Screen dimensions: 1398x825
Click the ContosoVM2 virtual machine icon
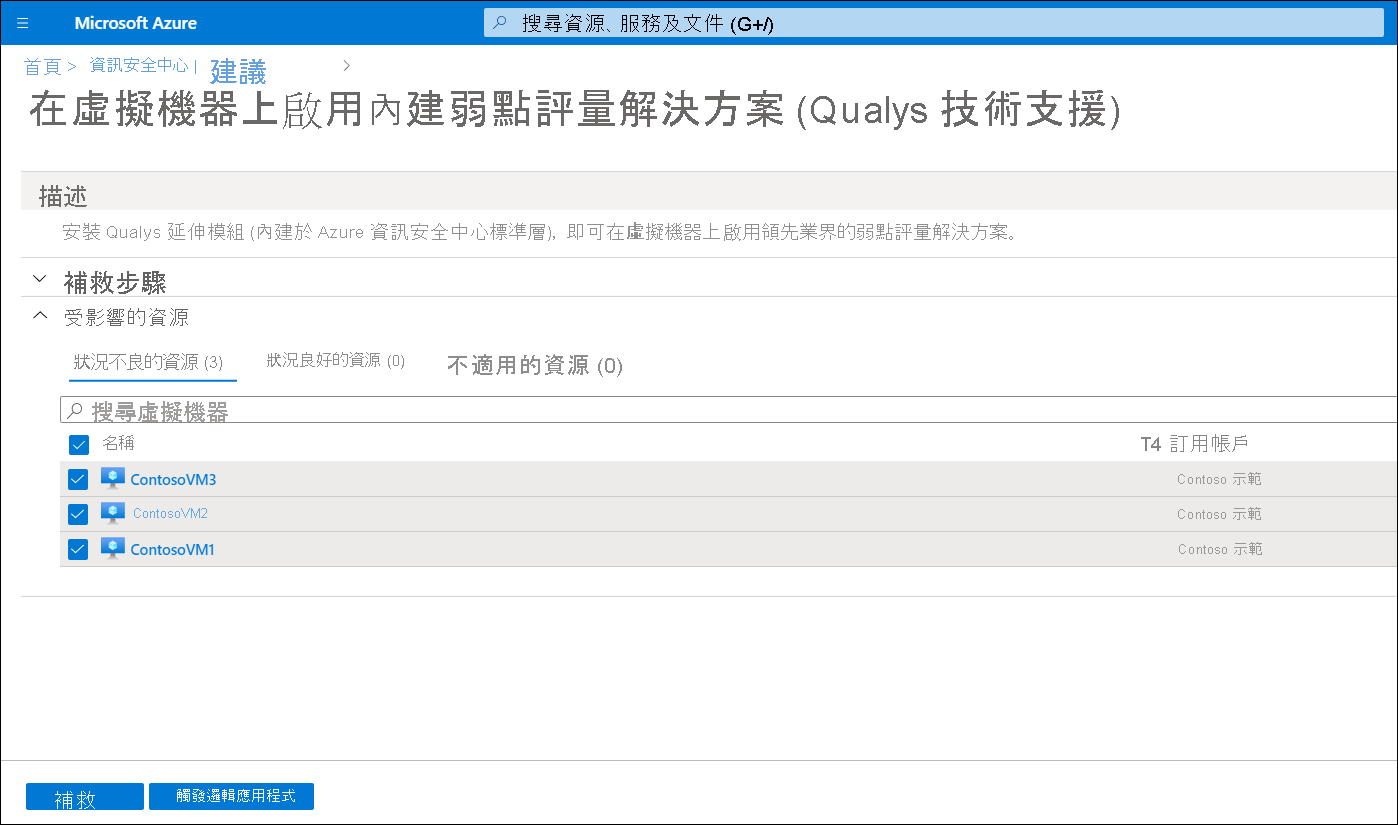tap(113, 514)
